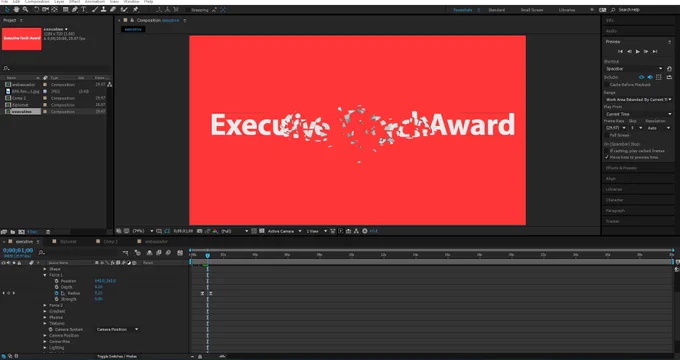Toggle 'If caching, play cached frames' checkbox
The image size is (680, 360).
pos(607,151)
